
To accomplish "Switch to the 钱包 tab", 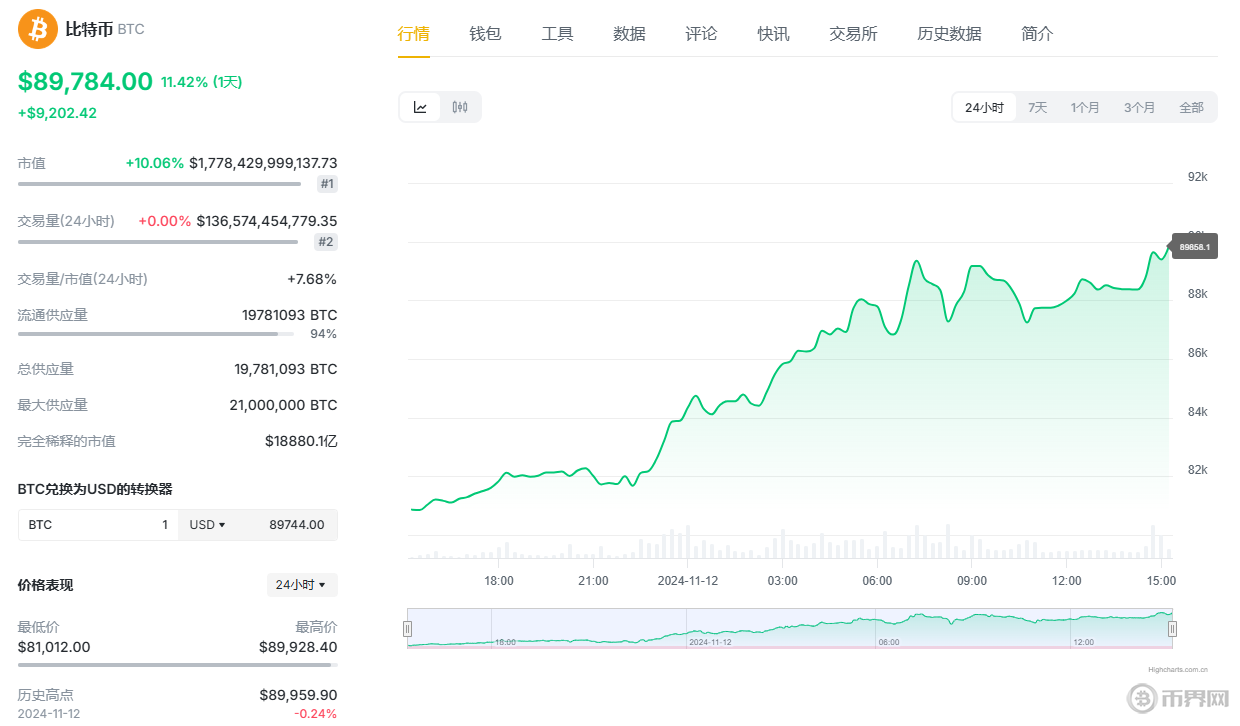I will 485,33.
